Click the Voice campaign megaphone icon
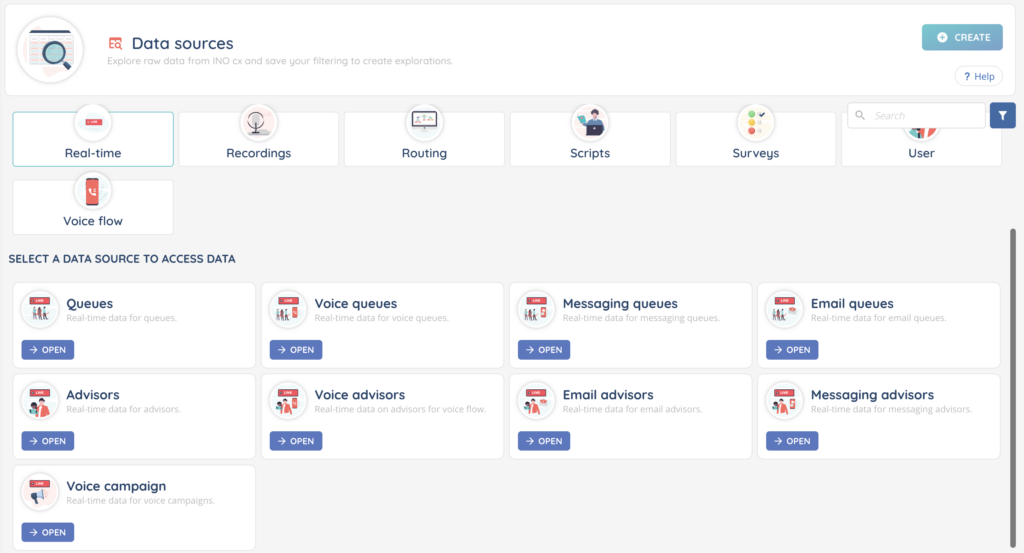The height and width of the screenshot is (553, 1024). tap(40, 492)
